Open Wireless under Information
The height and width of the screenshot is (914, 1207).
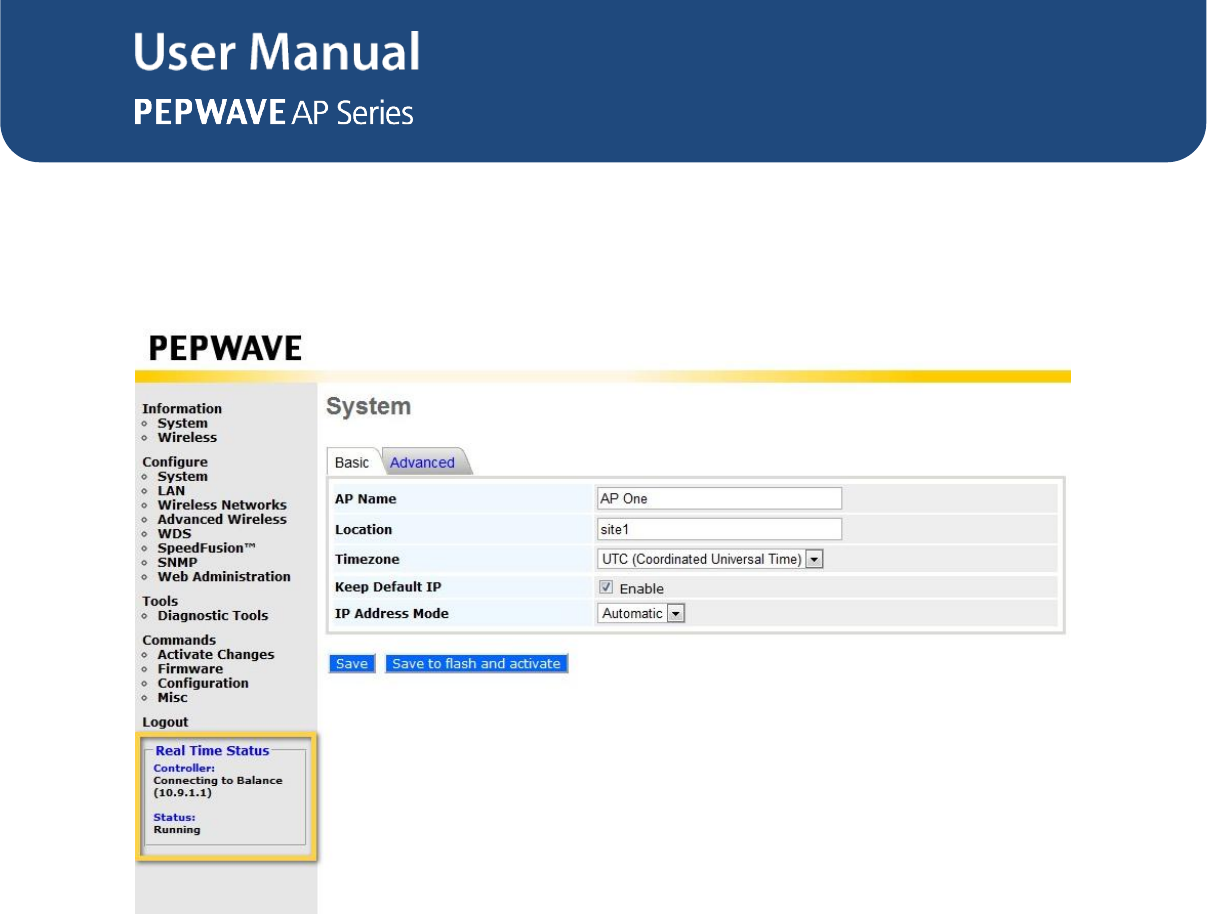187,437
